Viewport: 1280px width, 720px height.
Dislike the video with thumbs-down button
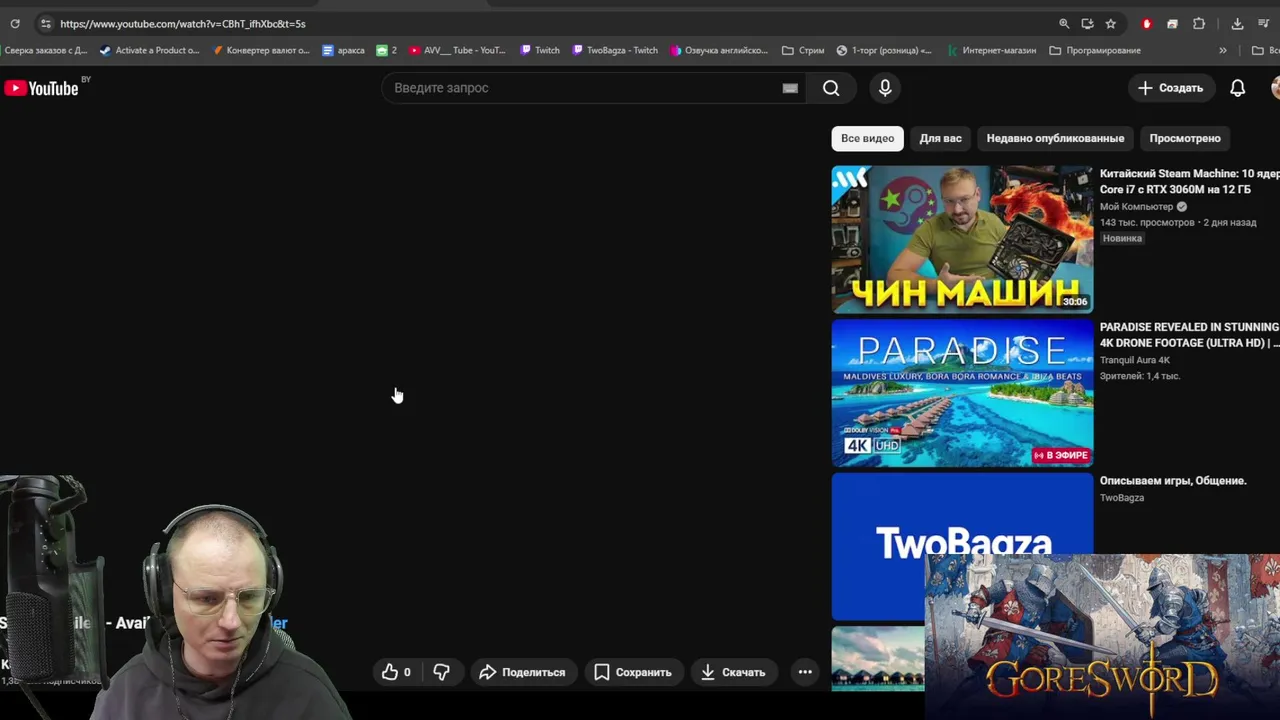441,672
